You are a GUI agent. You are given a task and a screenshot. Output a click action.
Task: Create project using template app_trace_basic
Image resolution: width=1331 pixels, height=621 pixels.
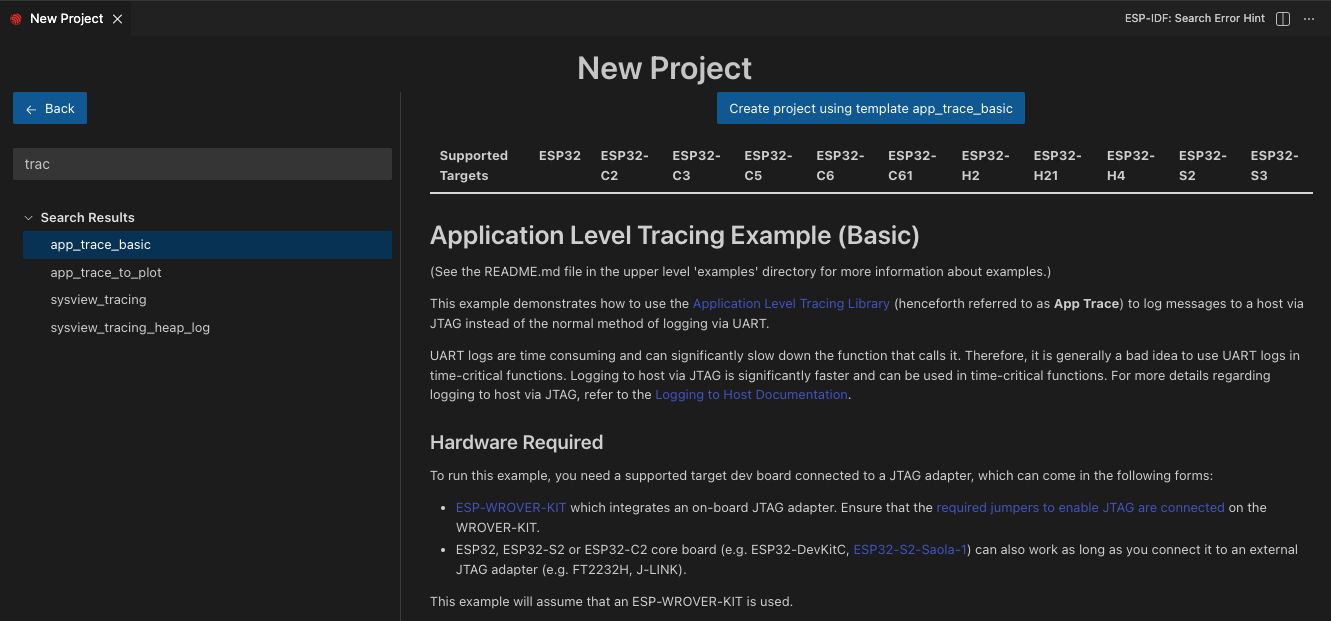870,108
